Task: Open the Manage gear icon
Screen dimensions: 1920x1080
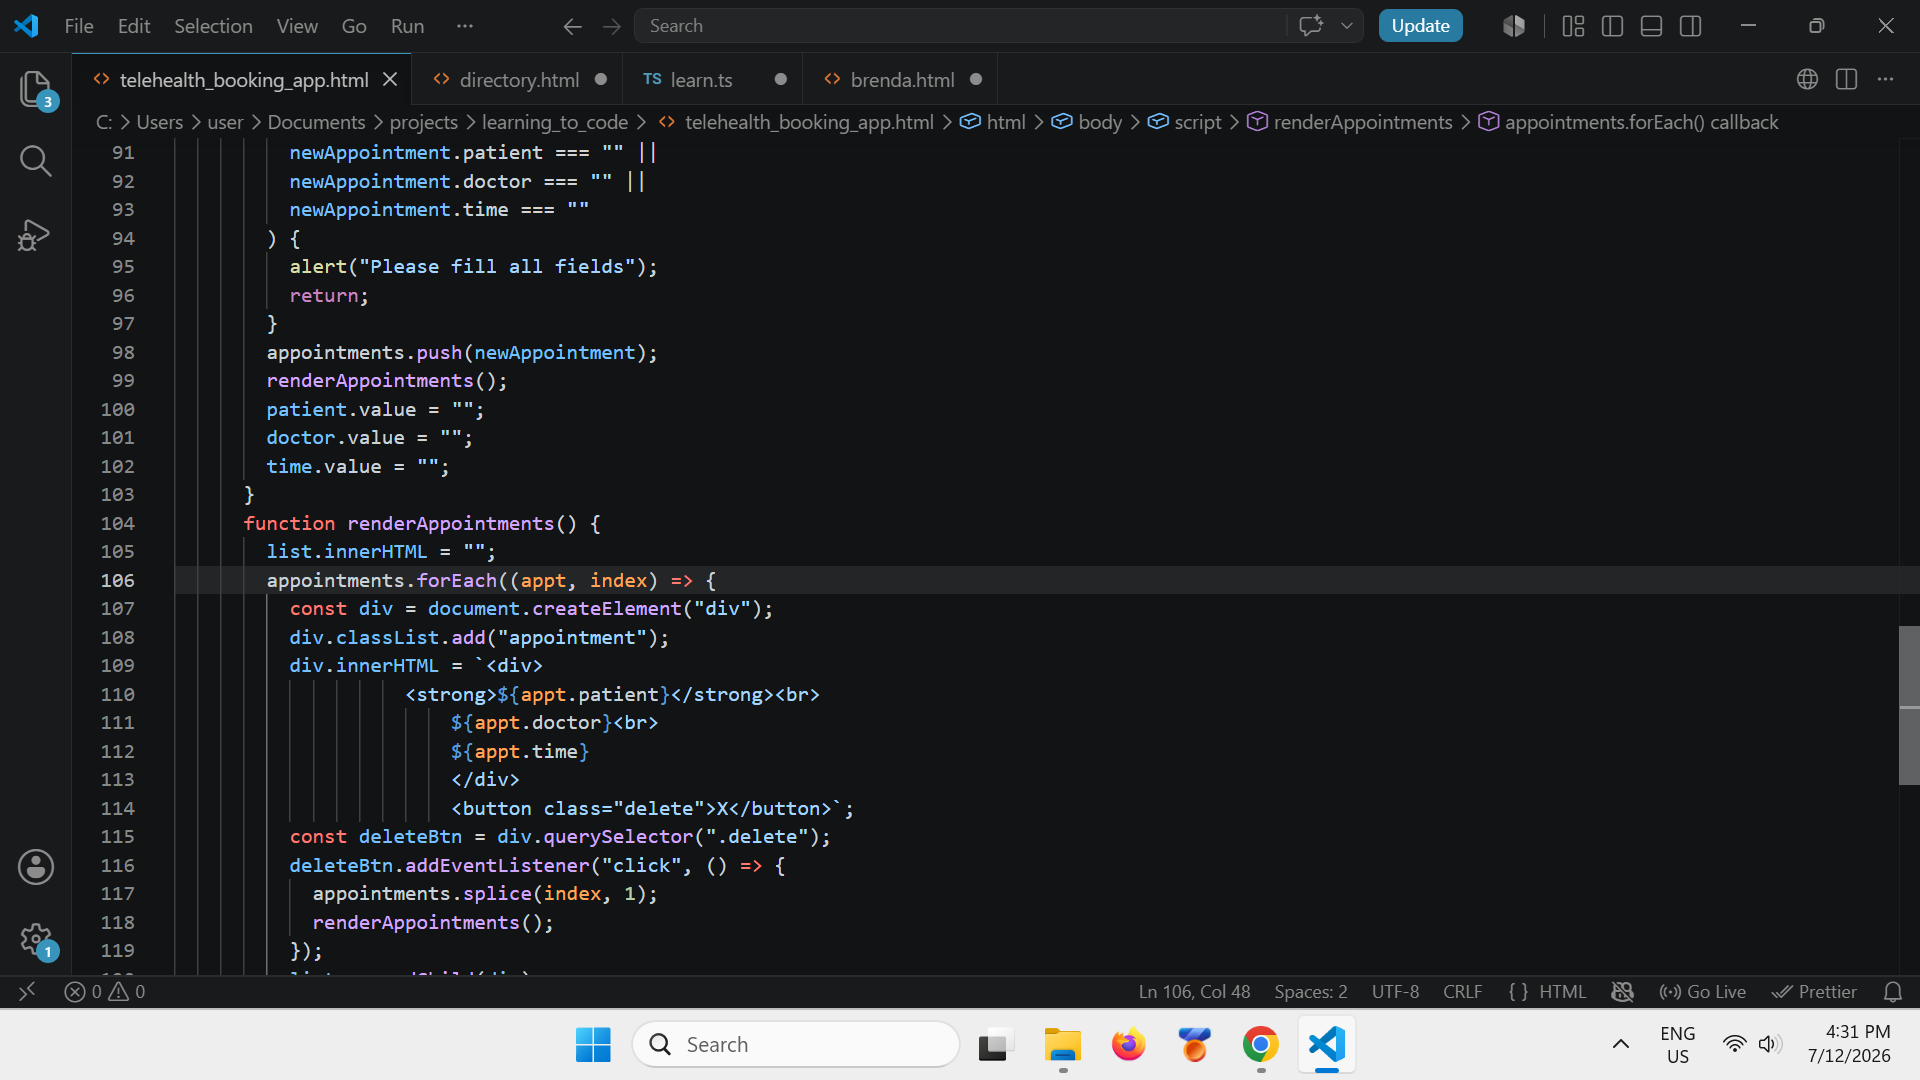Action: click(36, 940)
